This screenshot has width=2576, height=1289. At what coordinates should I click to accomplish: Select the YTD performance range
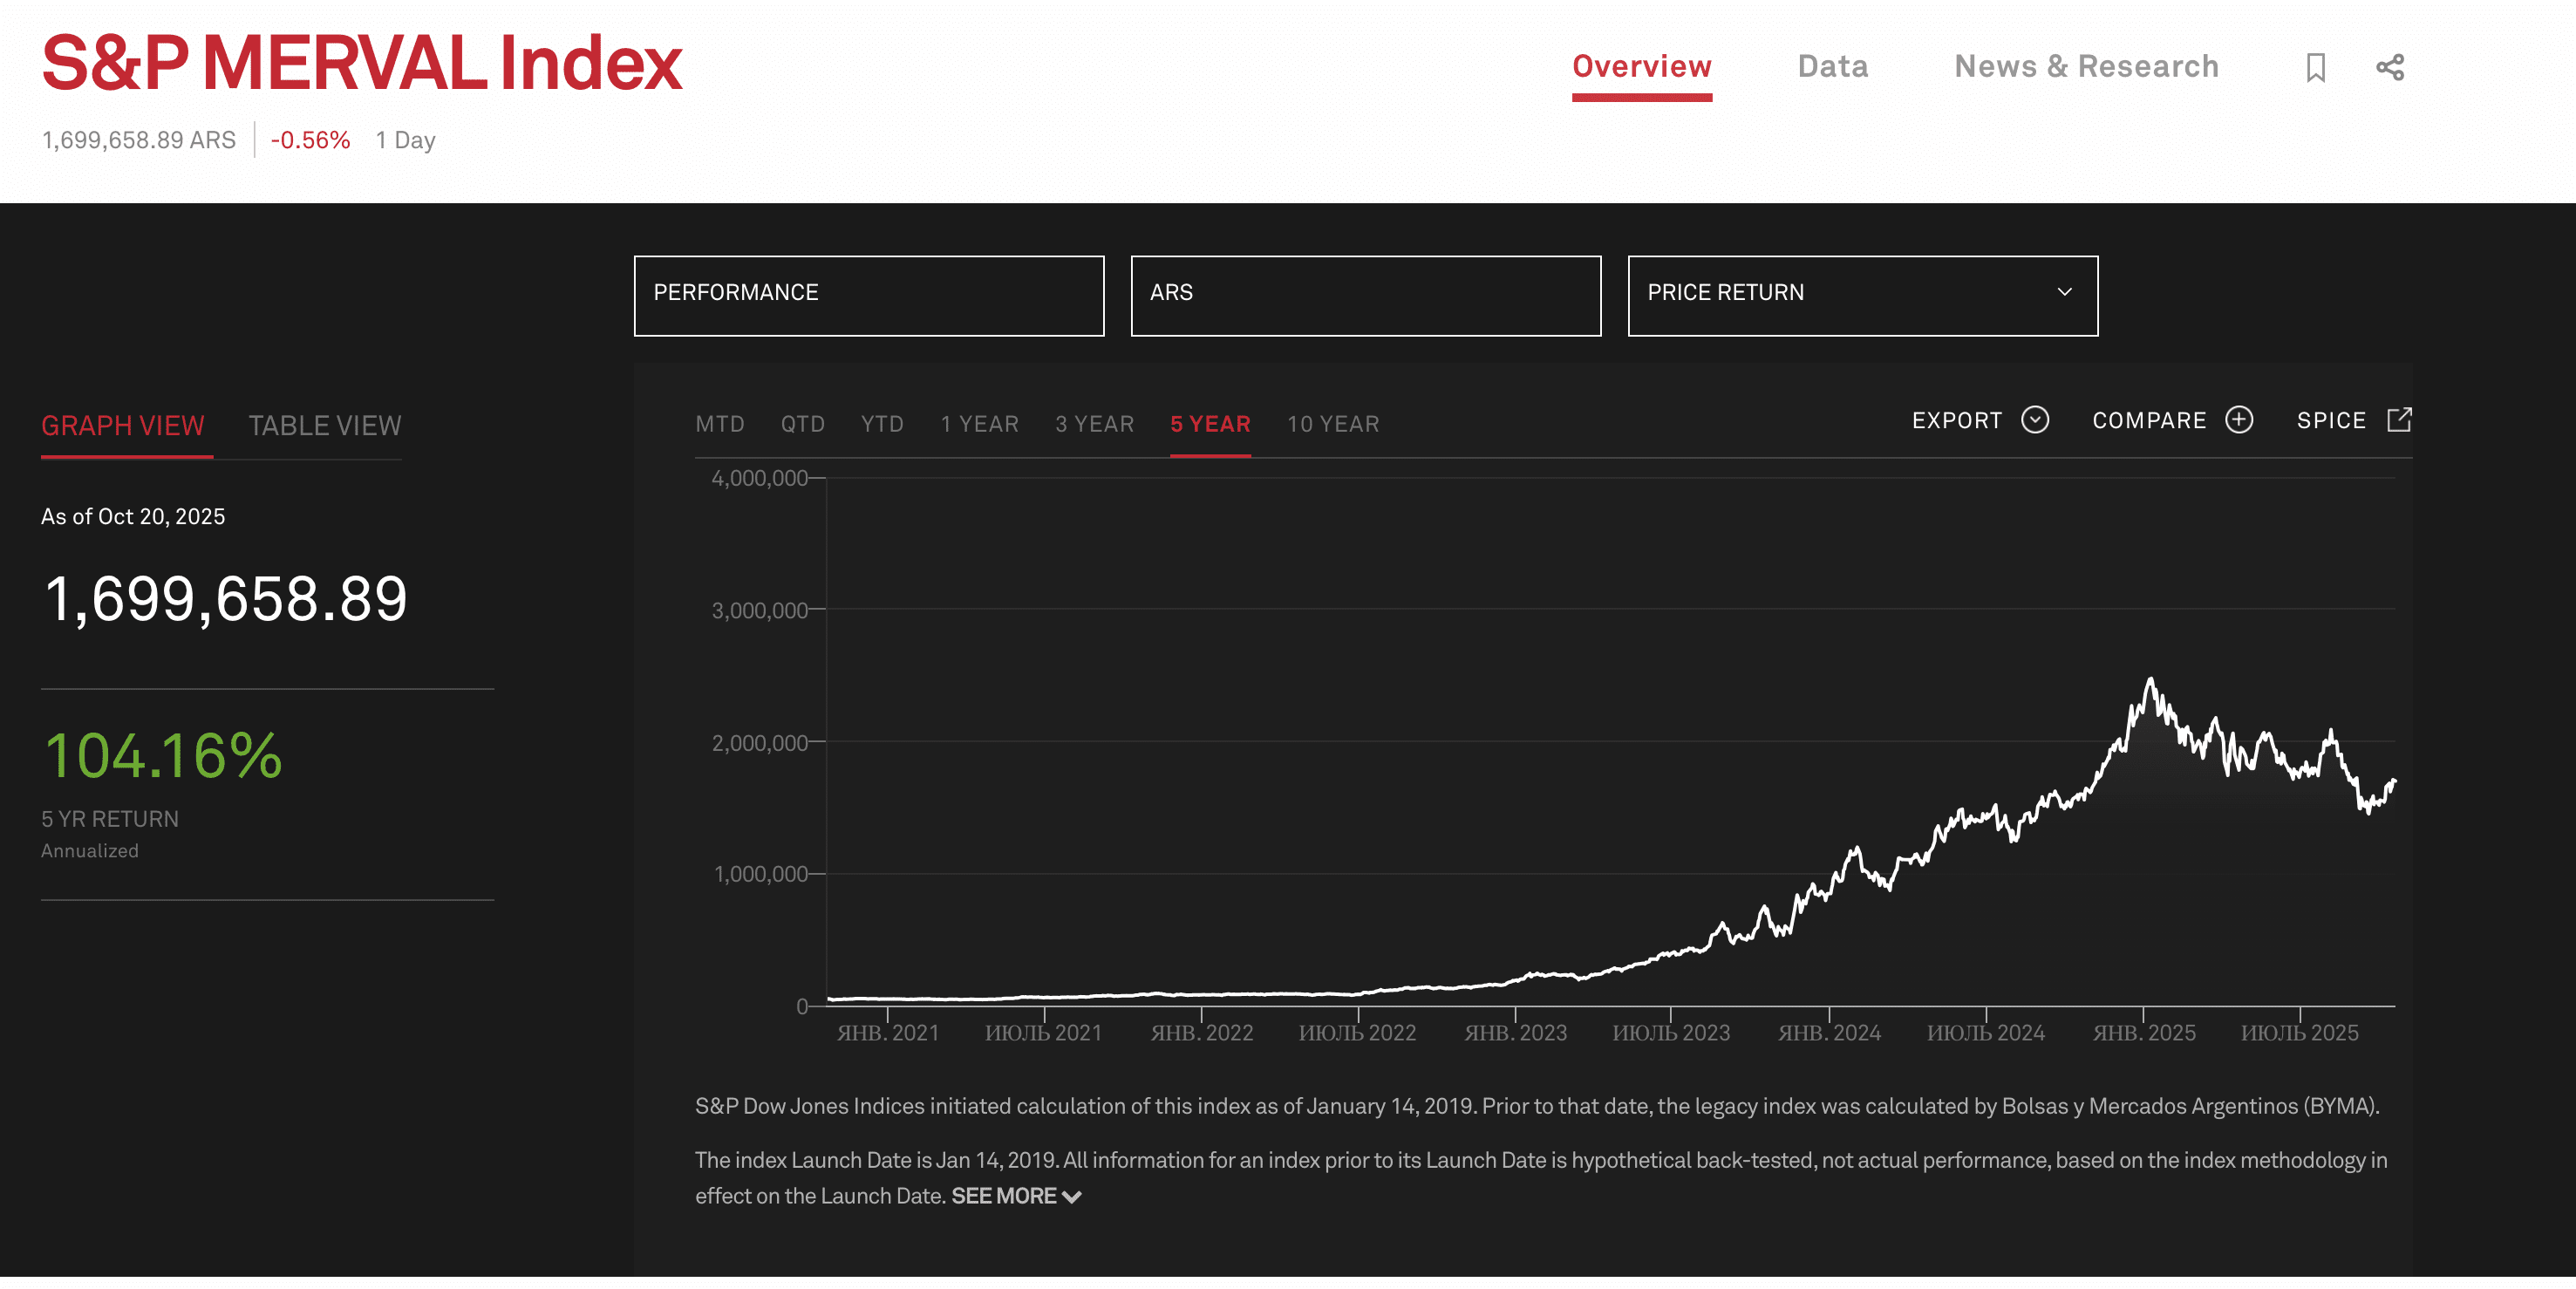pos(881,424)
